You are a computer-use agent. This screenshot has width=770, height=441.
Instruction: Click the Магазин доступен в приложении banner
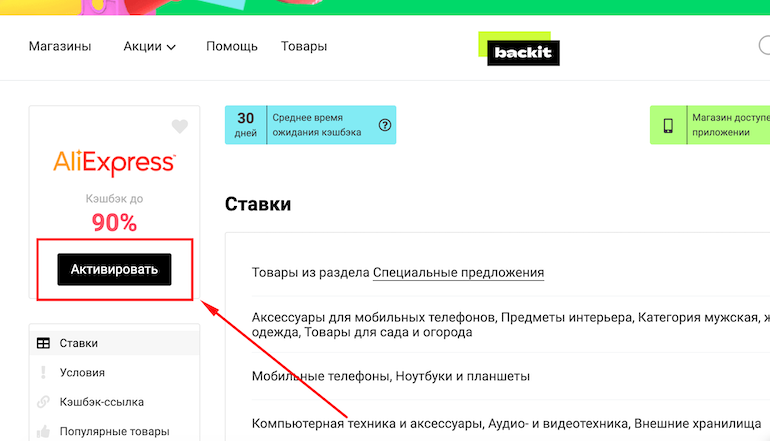click(710, 125)
